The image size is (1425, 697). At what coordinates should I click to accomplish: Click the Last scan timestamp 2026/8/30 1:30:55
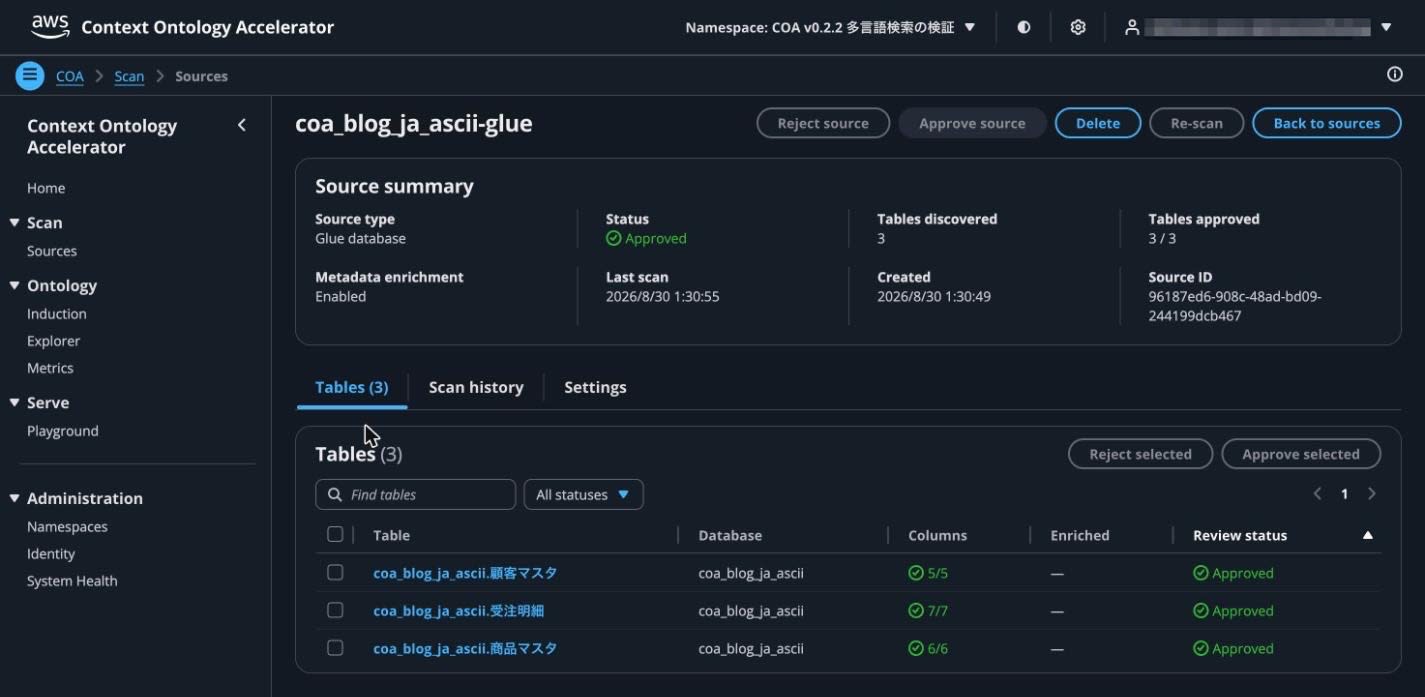(663, 296)
